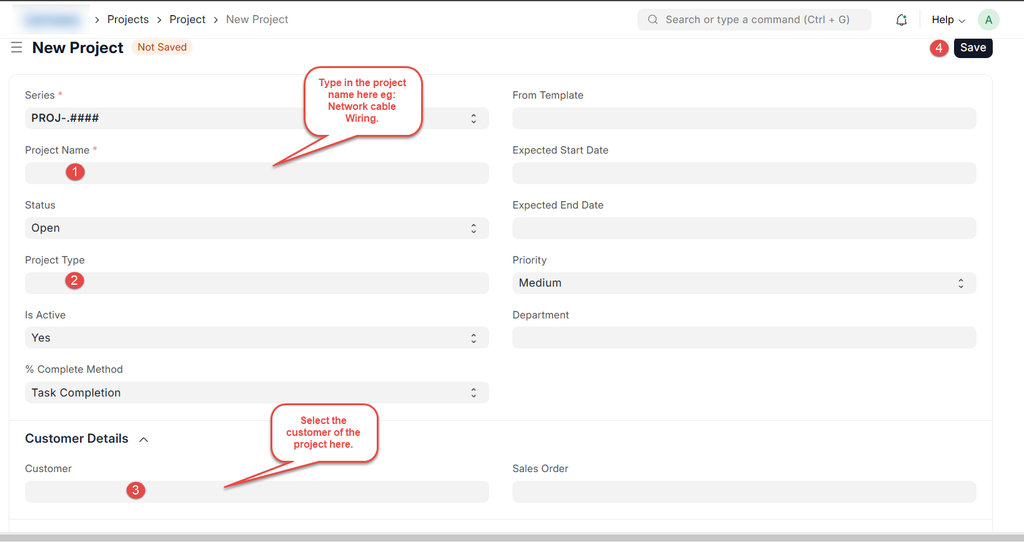Image resolution: width=1024 pixels, height=542 pixels.
Task: Open the Series PROJ-.#### dropdown
Action: [256, 118]
